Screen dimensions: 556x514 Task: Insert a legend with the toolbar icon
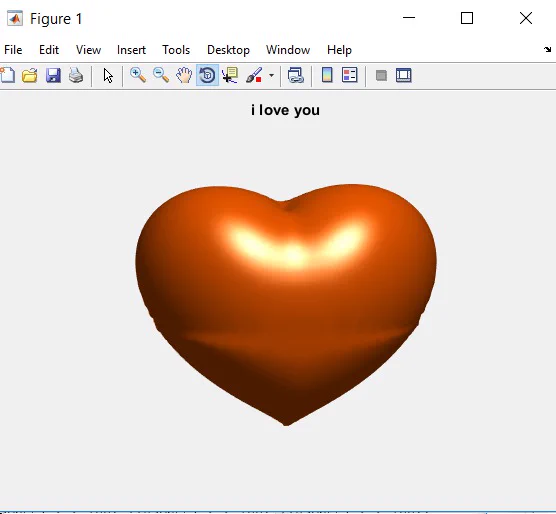350,75
